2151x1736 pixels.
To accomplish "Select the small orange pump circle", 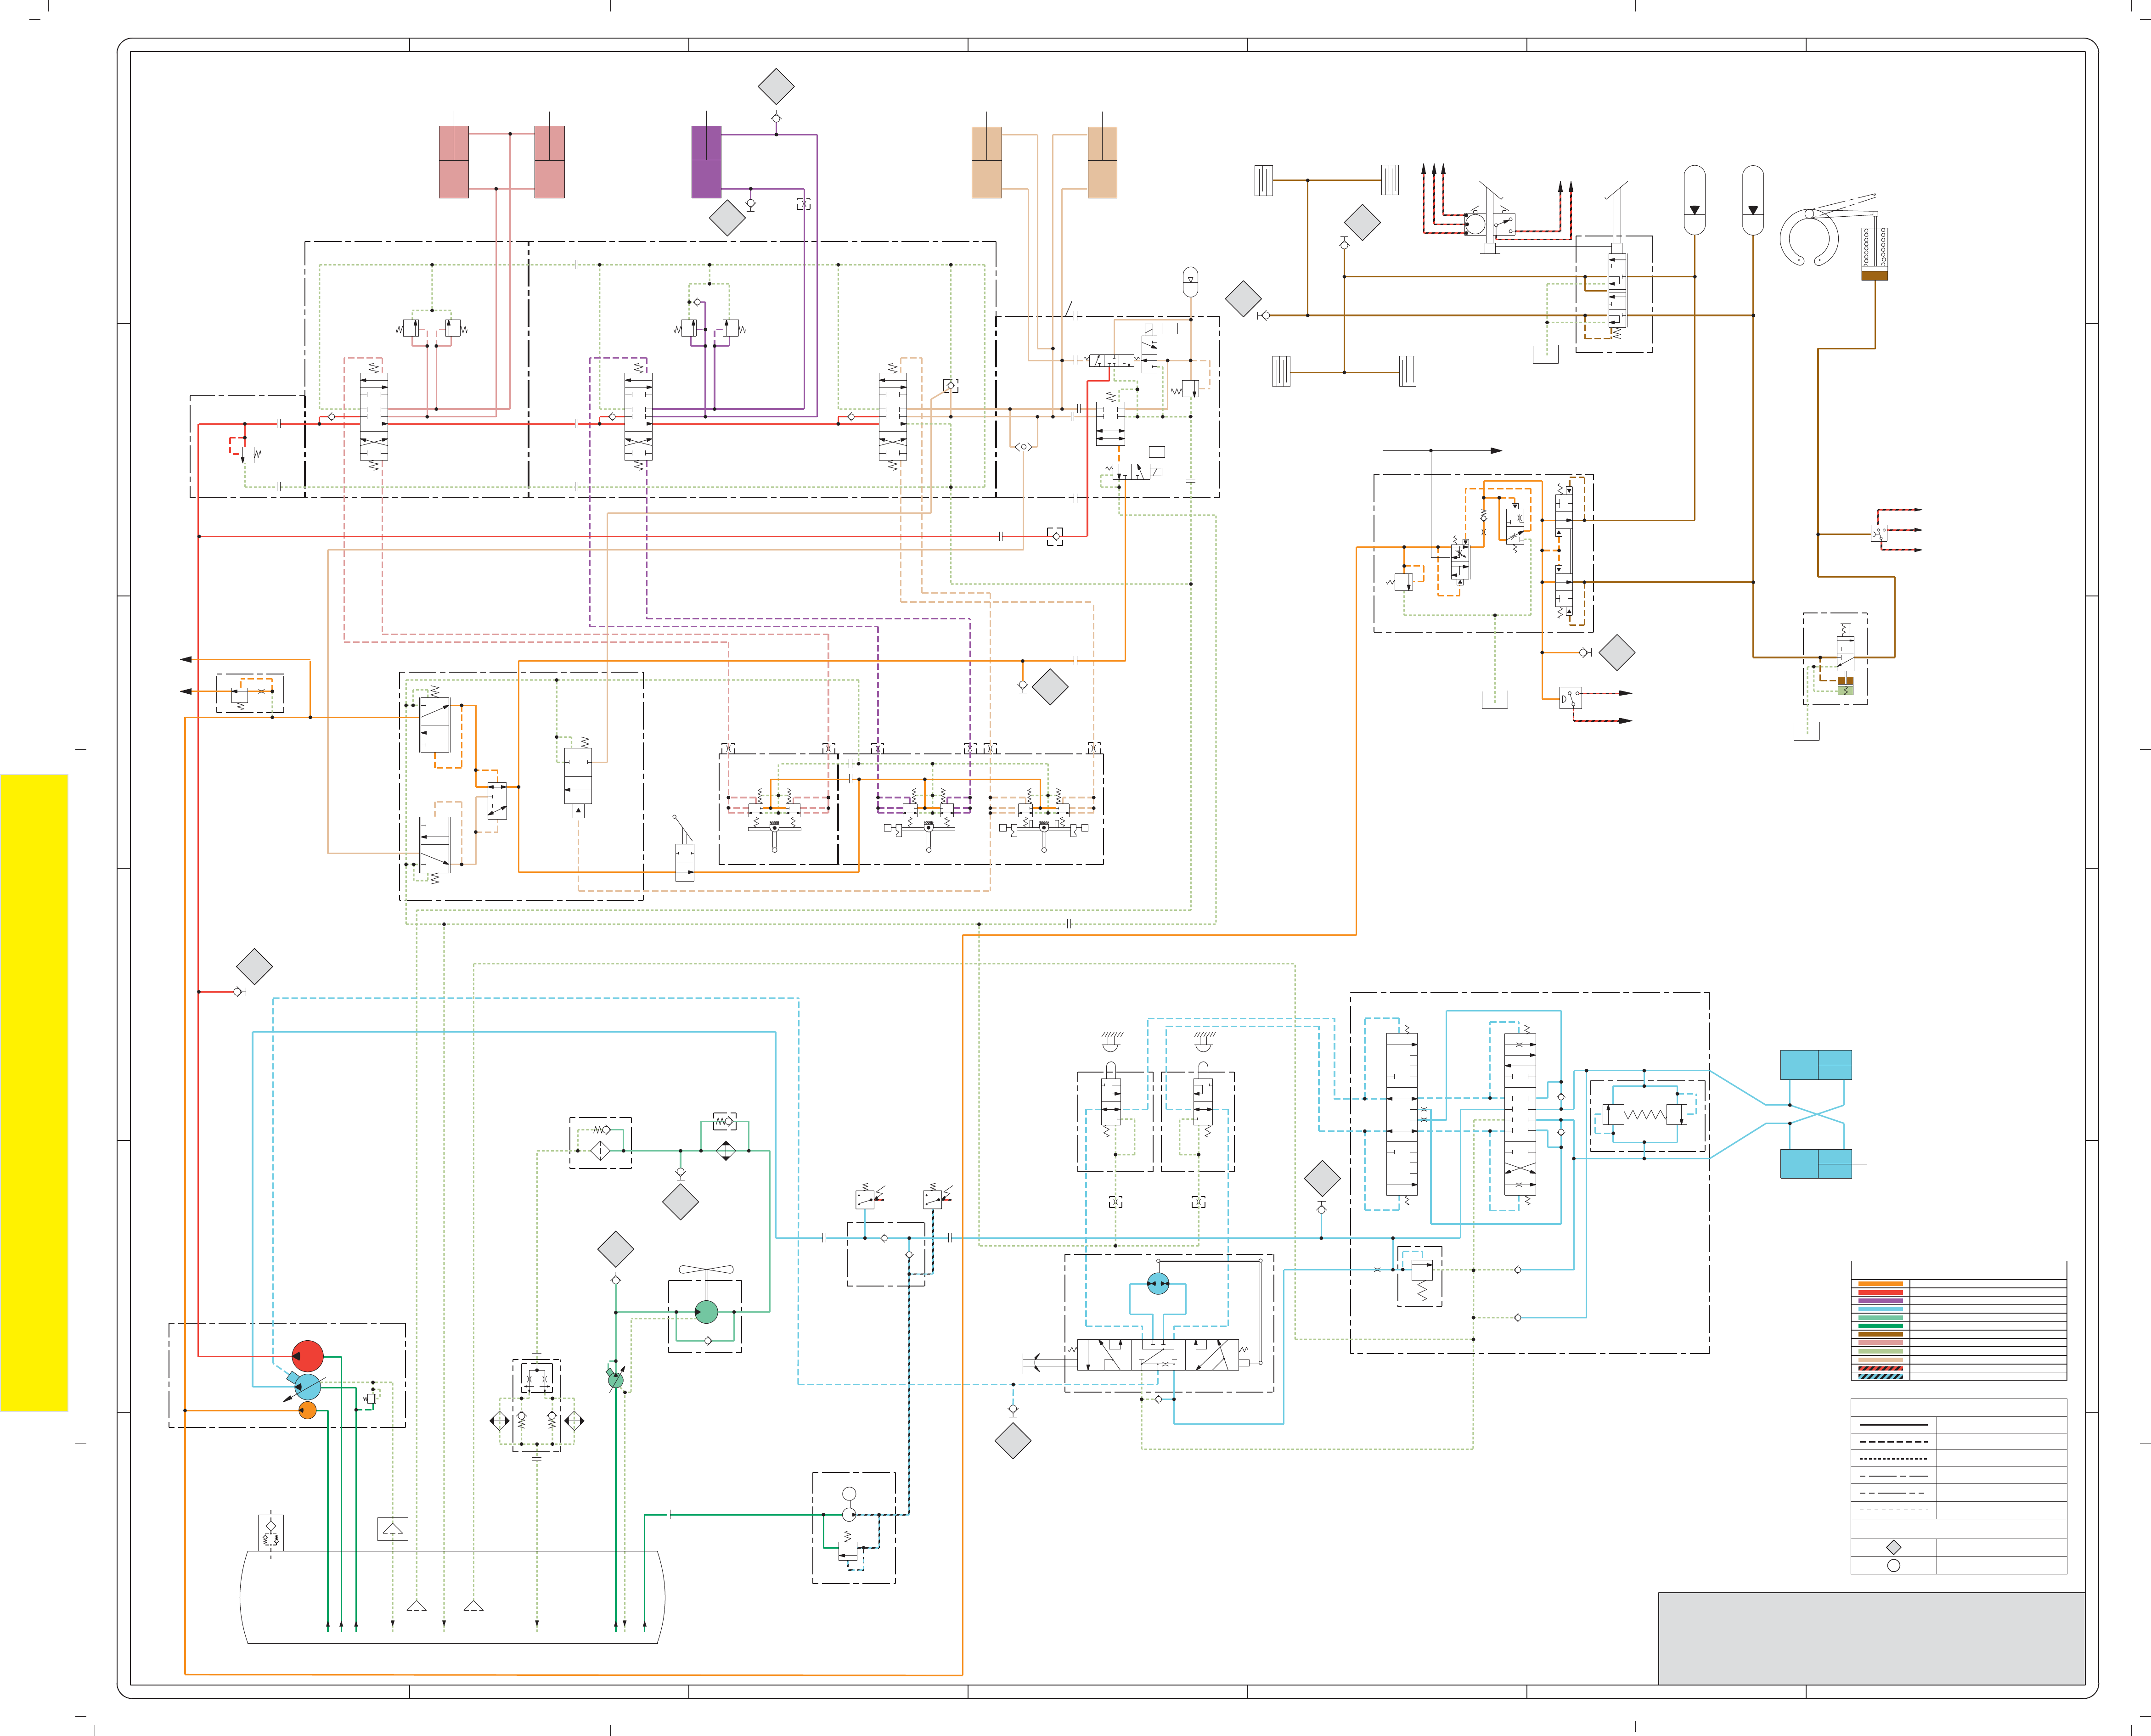I will coord(308,1410).
